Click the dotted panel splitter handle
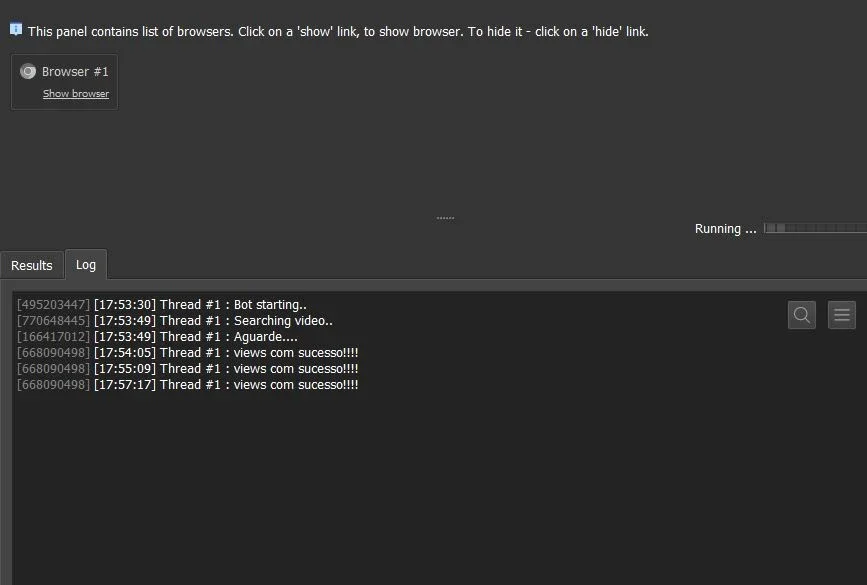Image resolution: width=867 pixels, height=585 pixels. pyautogui.click(x=445, y=218)
